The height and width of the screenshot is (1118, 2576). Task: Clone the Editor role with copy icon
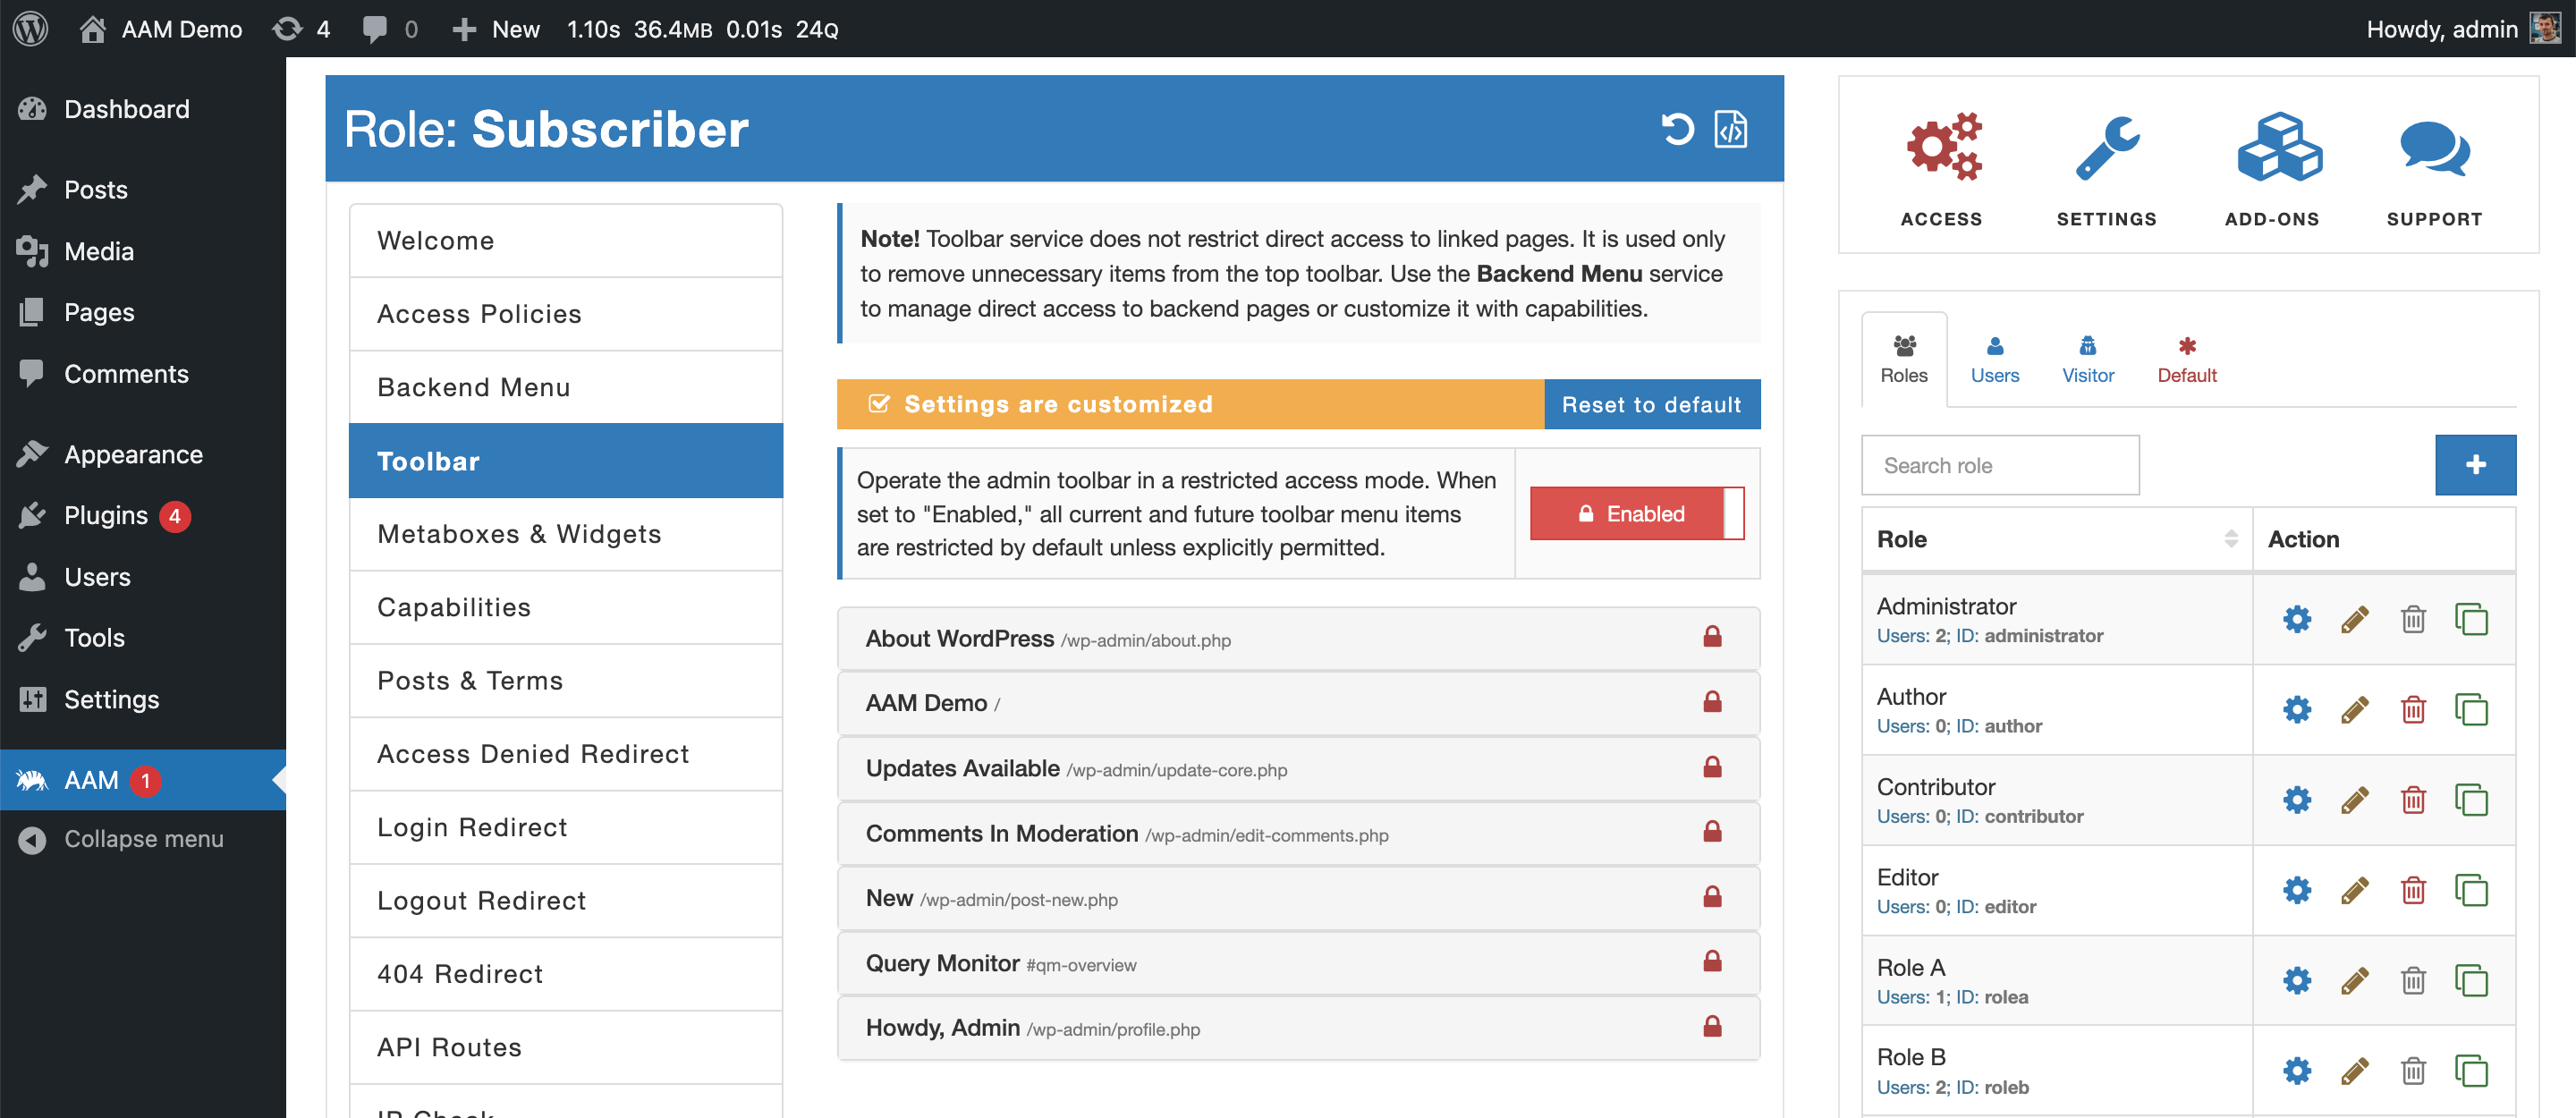click(2471, 890)
